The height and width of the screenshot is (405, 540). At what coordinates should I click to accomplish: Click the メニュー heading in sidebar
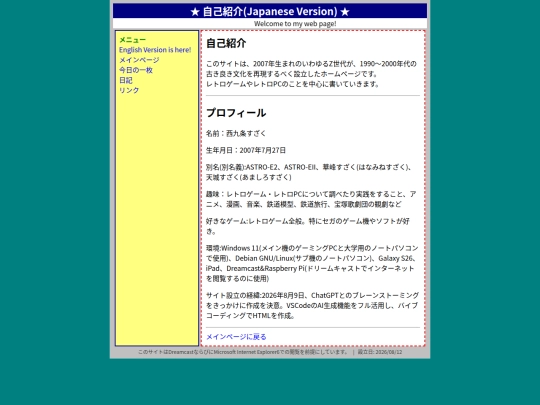tap(132, 40)
